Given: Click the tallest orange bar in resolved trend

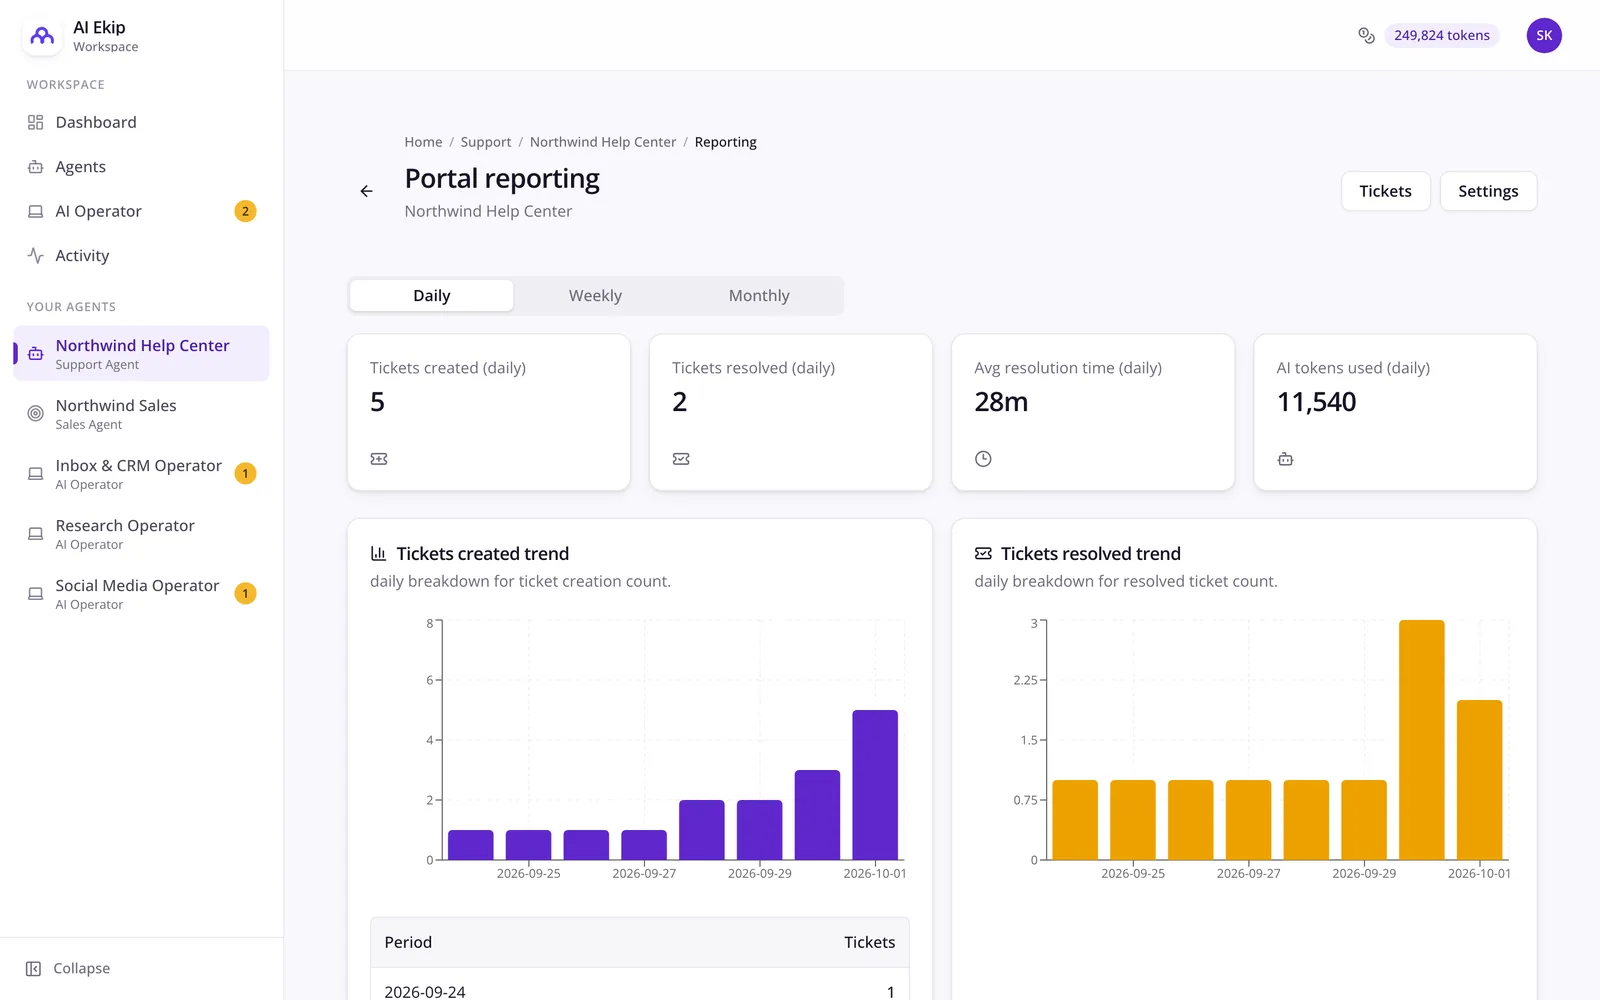Looking at the screenshot, I should pyautogui.click(x=1421, y=740).
